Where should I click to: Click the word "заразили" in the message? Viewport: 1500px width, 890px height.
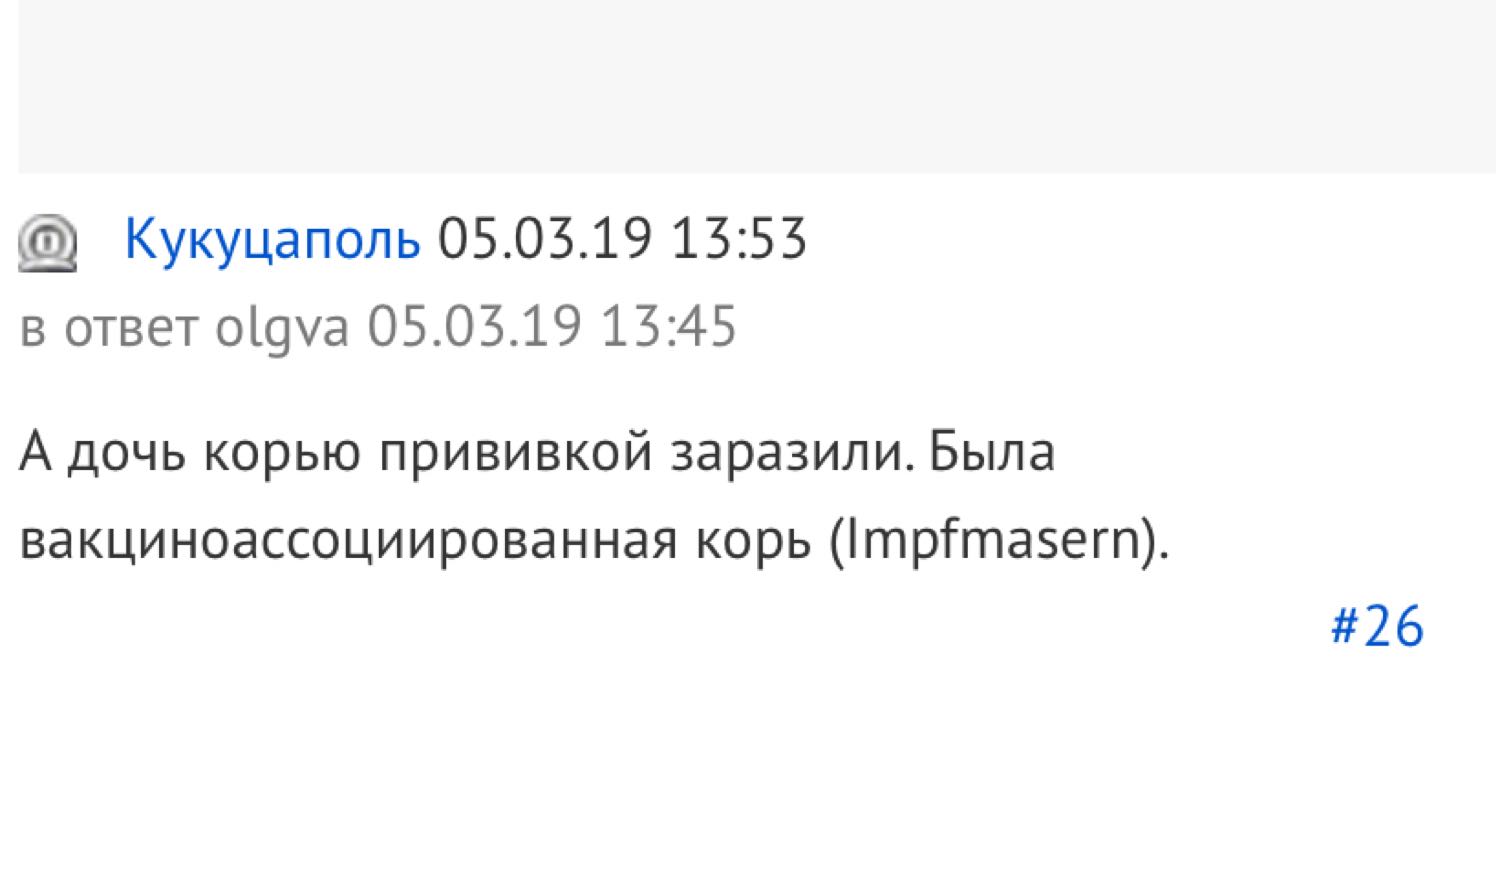[792, 452]
